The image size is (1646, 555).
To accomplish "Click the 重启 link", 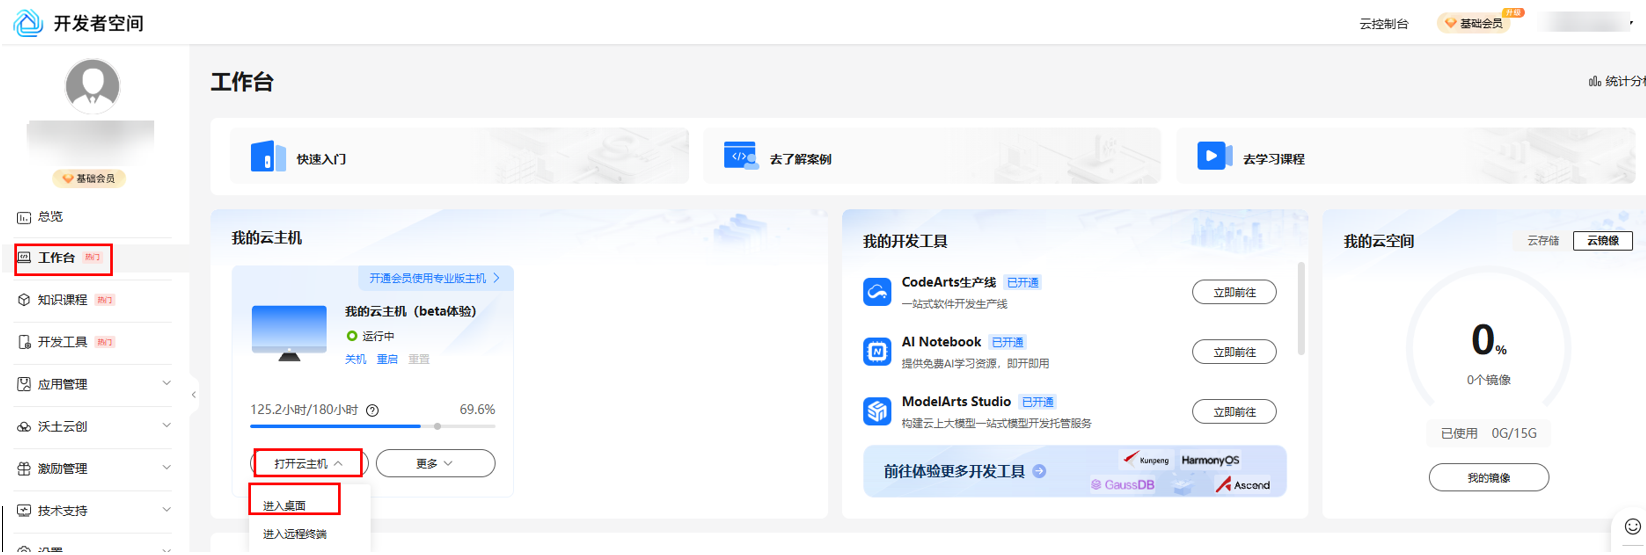I will 387,359.
